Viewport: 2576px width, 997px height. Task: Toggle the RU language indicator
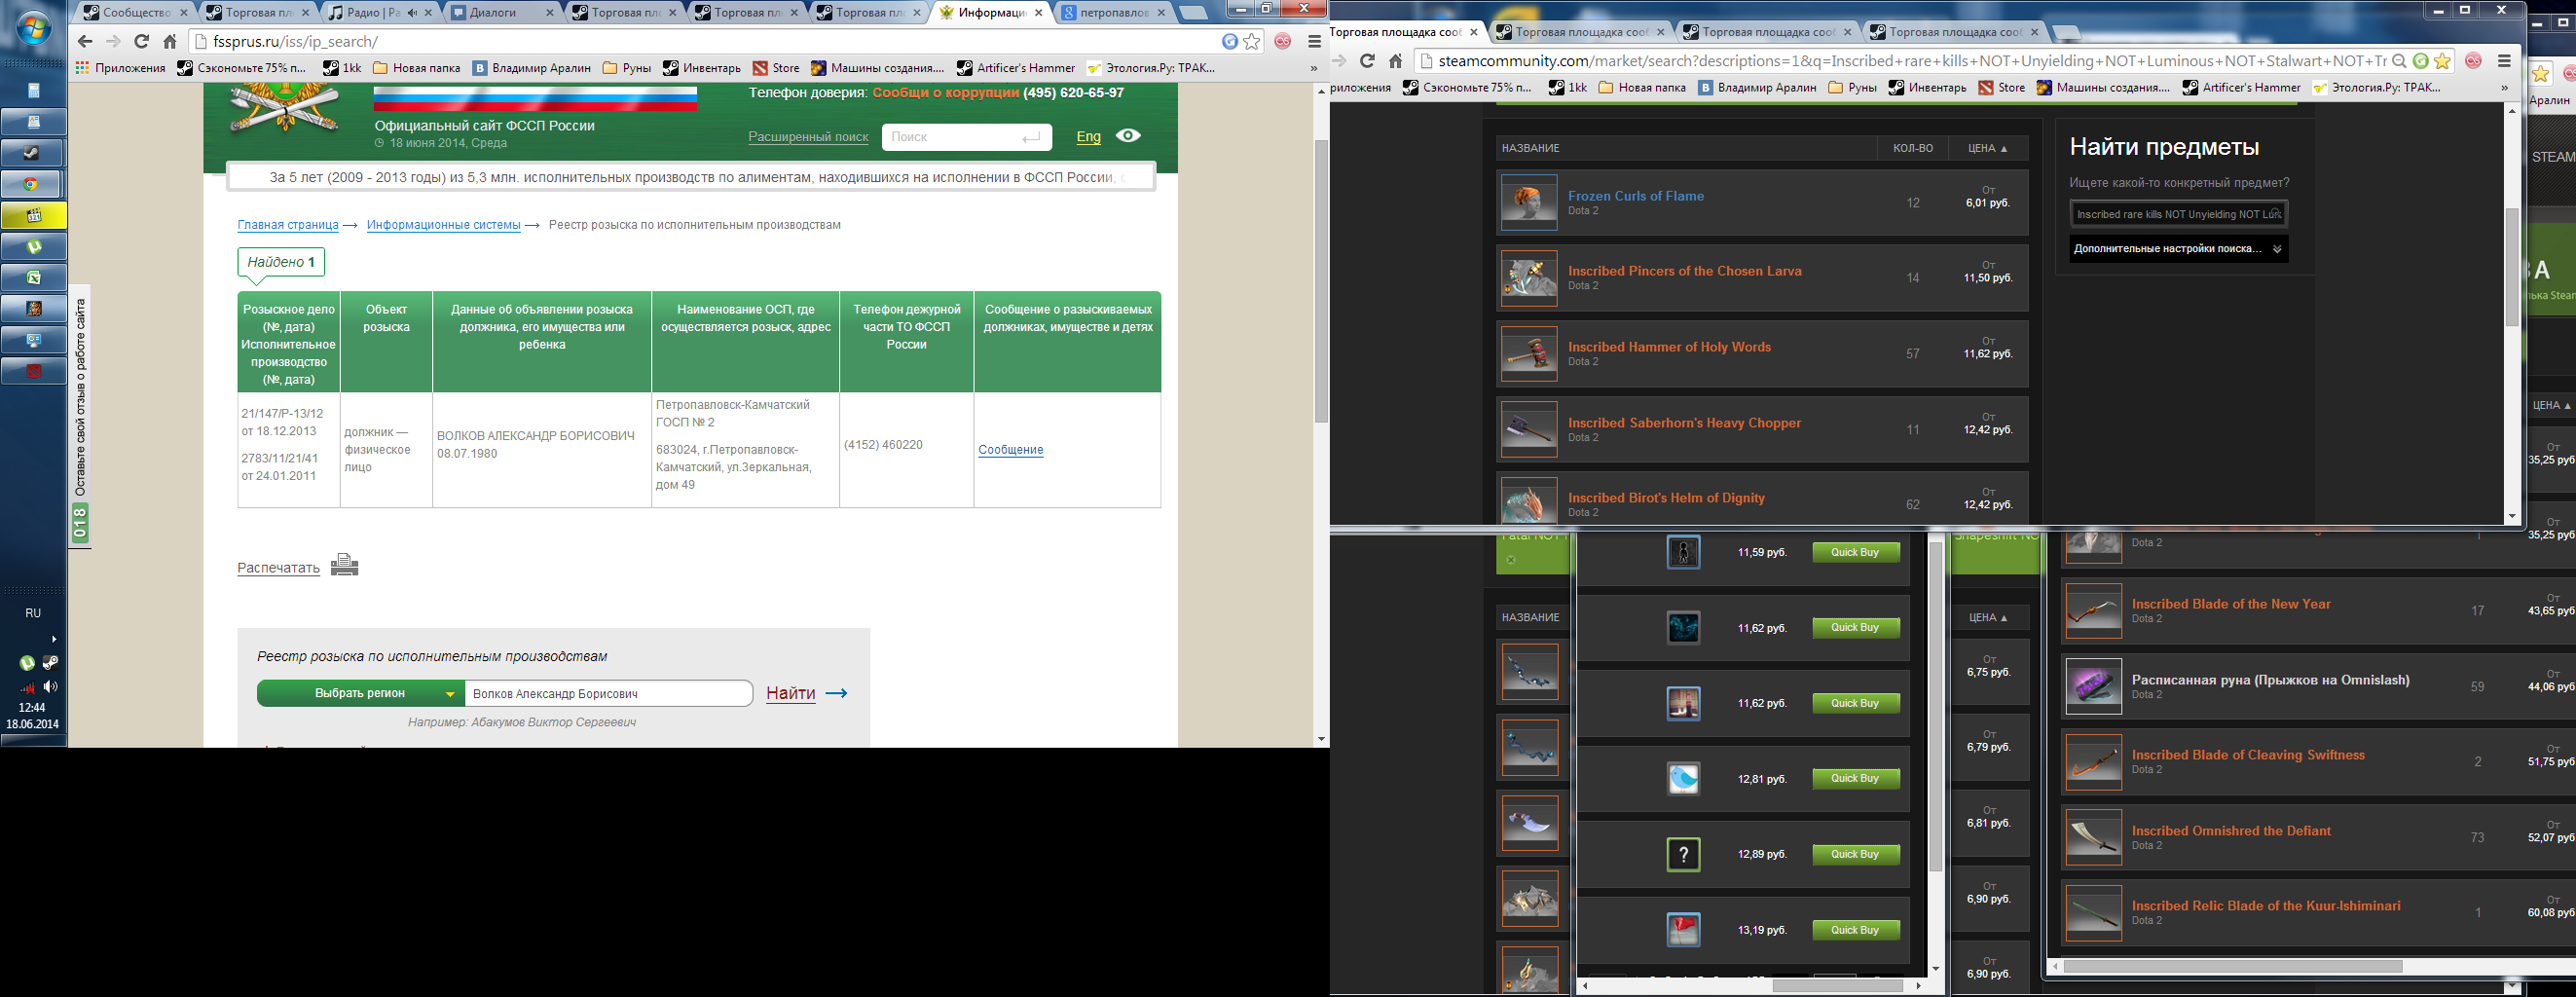[x=33, y=613]
